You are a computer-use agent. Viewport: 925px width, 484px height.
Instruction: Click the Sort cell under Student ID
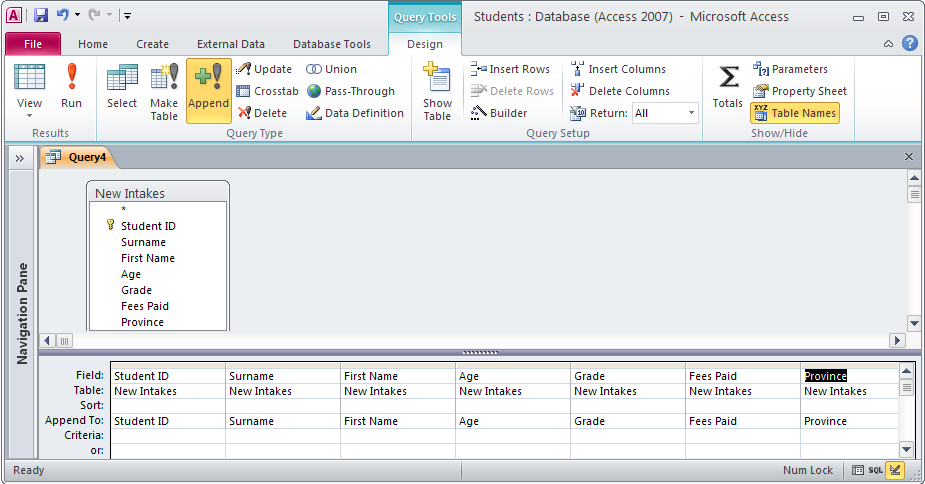168,405
